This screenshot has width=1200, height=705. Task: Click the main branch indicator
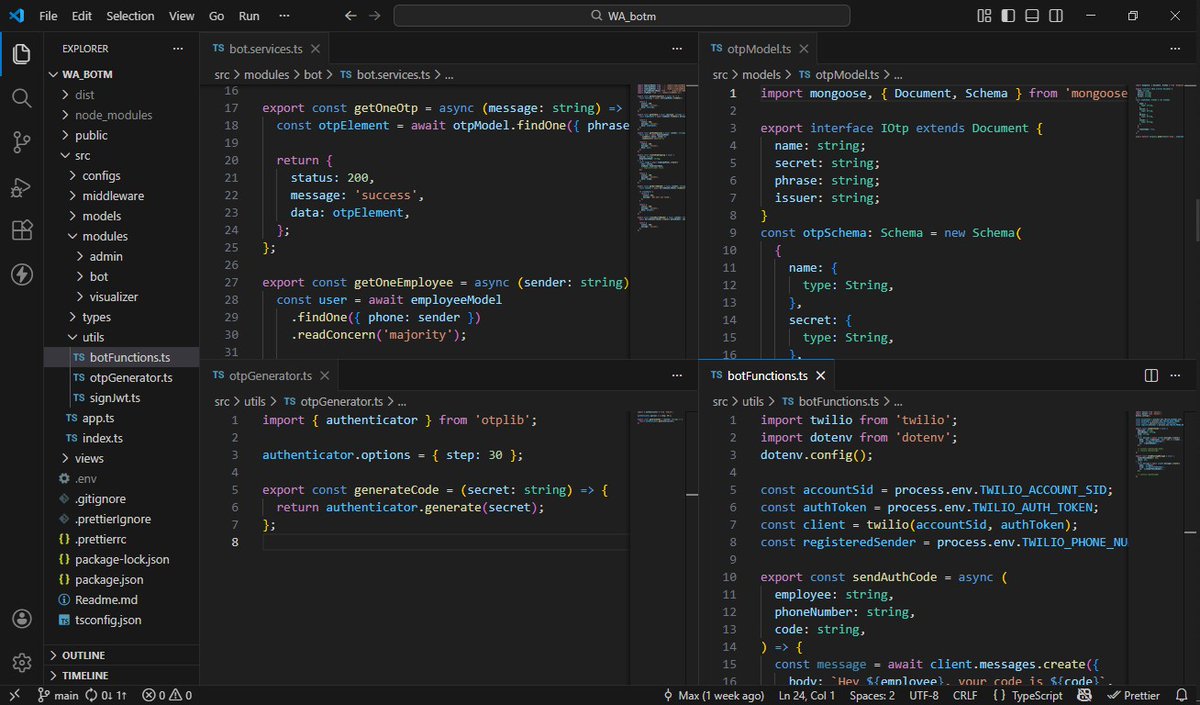click(58, 695)
